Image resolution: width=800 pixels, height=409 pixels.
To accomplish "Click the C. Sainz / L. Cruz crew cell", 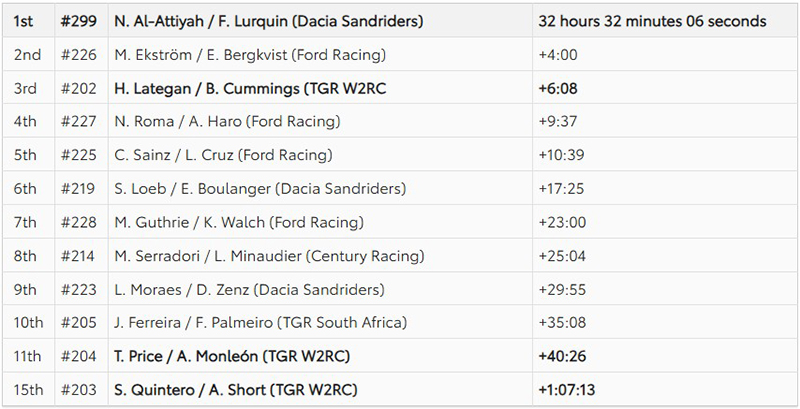I will (224, 155).
